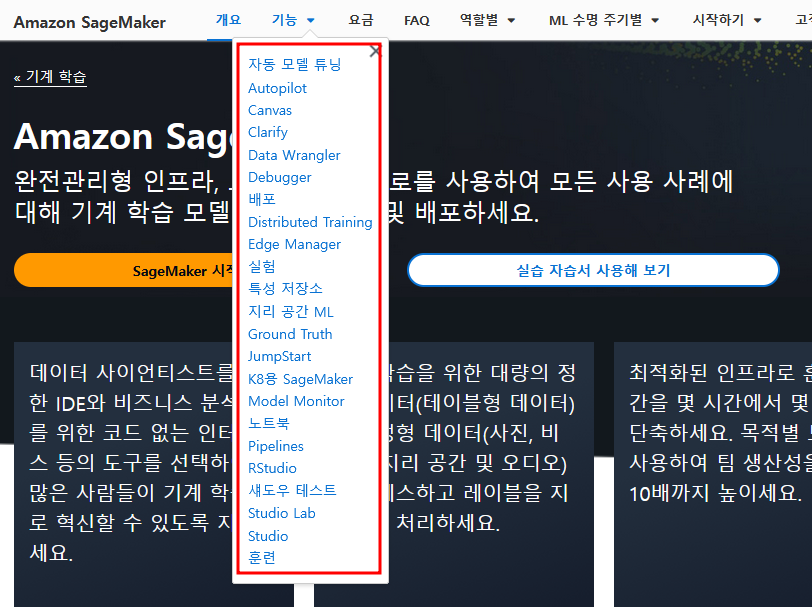This screenshot has width=812, height=610.
Task: Open the 개요 tab
Action: tap(228, 20)
